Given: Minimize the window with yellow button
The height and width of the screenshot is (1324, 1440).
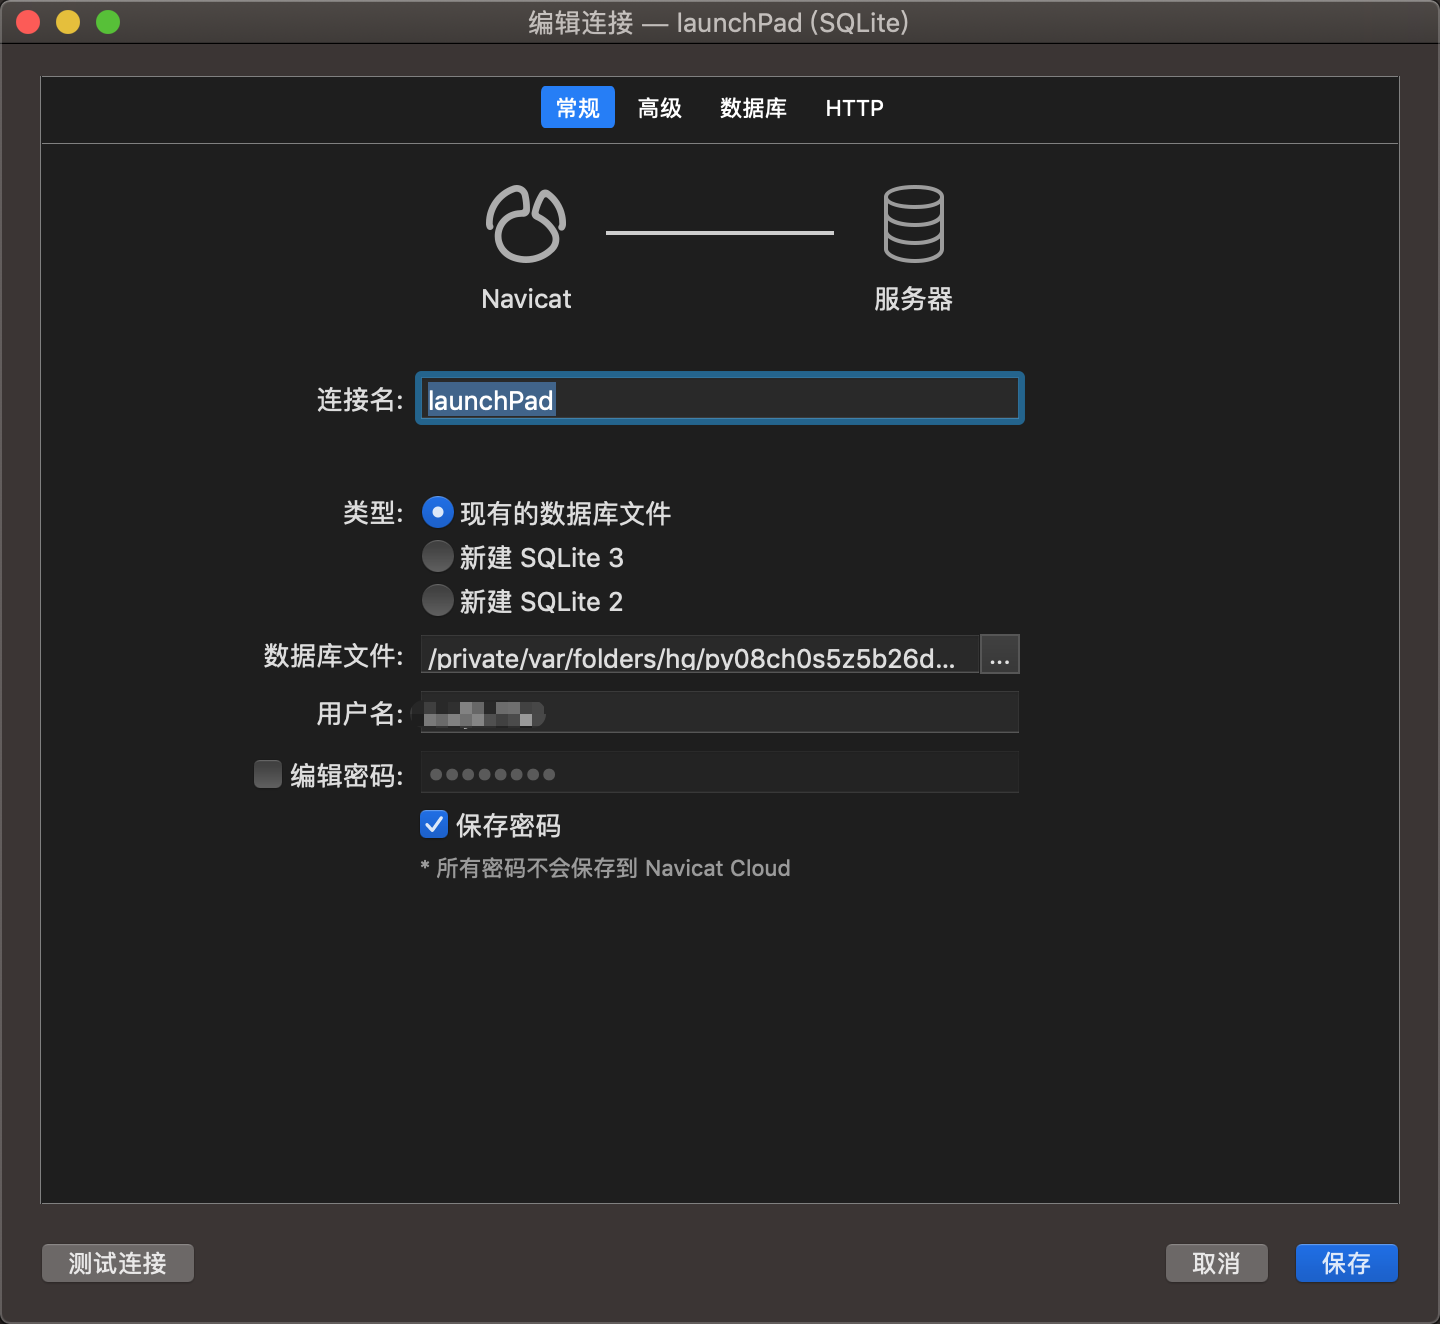Looking at the screenshot, I should [68, 22].
